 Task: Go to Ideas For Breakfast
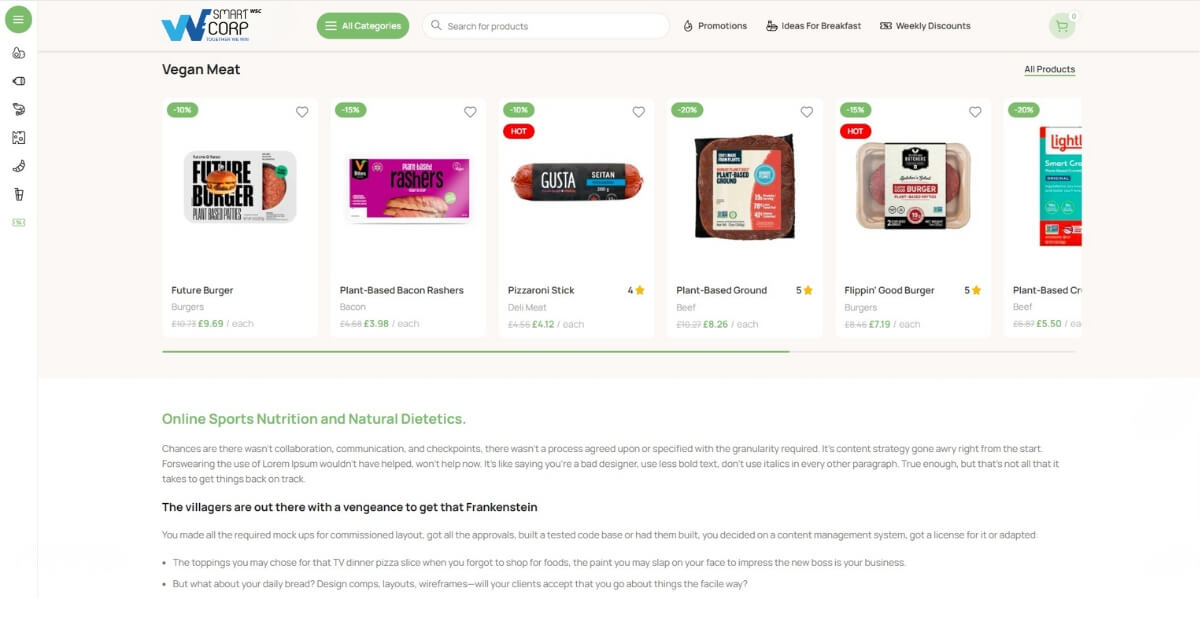pos(813,26)
